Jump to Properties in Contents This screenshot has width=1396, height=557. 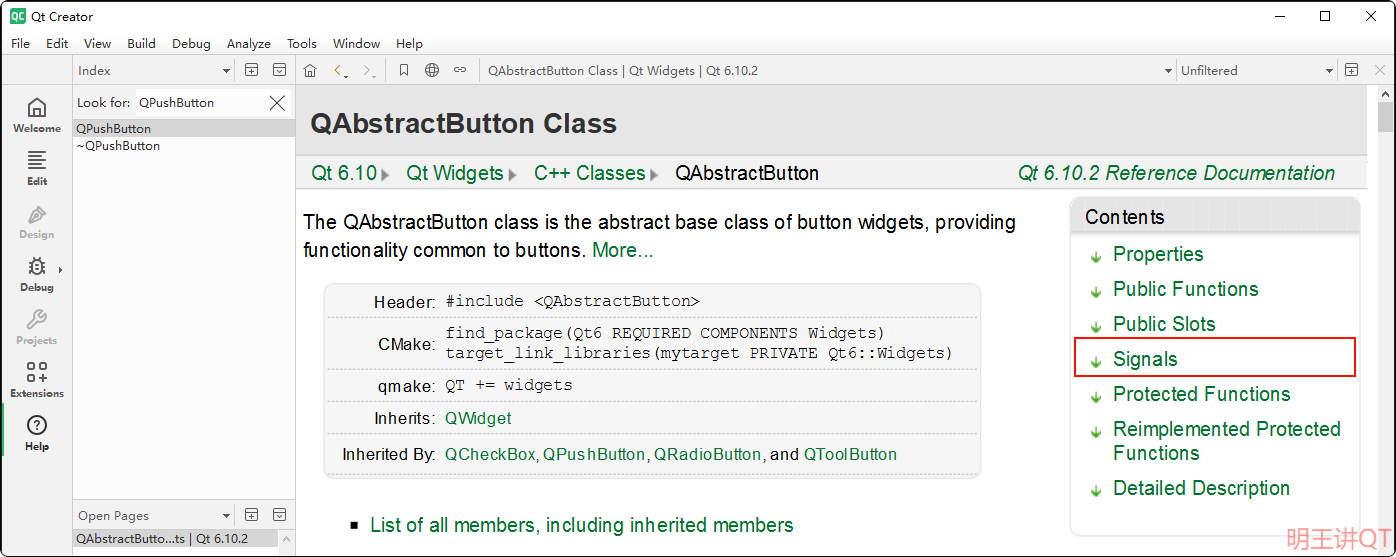[1158, 254]
